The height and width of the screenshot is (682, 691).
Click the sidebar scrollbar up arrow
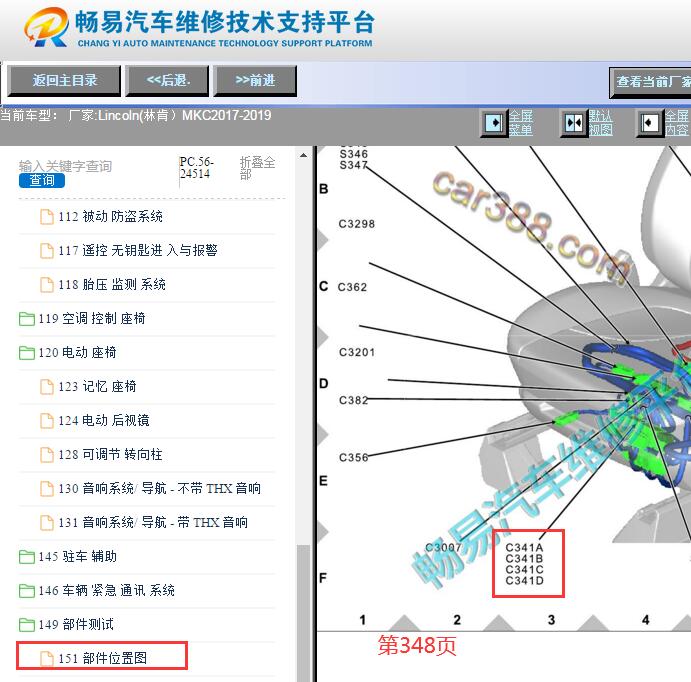303,156
